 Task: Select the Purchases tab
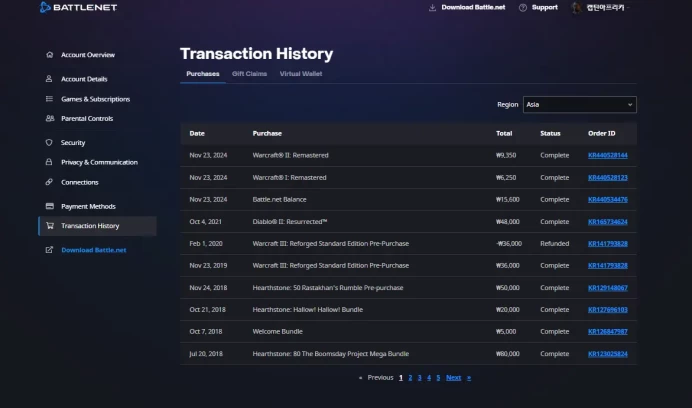203,74
